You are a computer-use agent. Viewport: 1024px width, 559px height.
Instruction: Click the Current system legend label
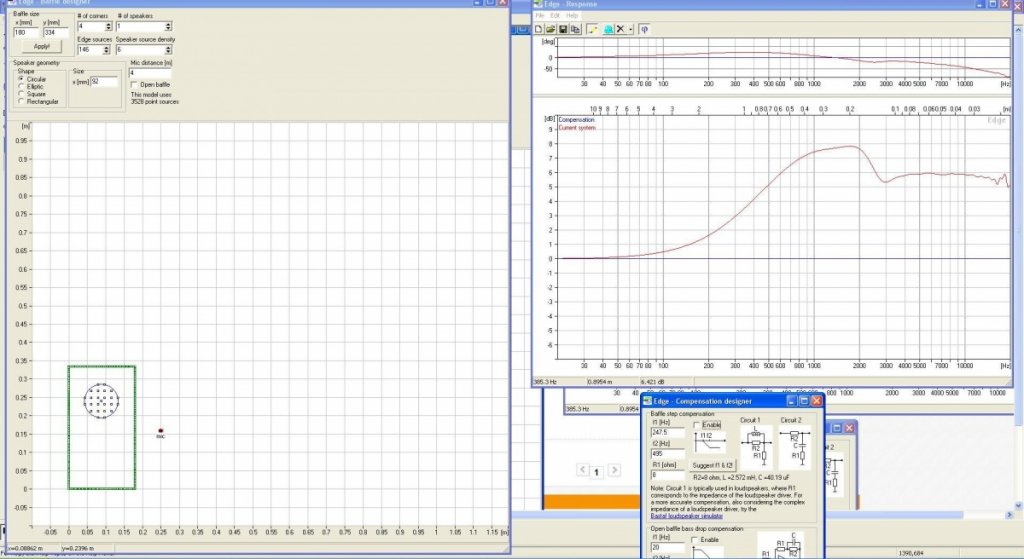[x=577, y=127]
